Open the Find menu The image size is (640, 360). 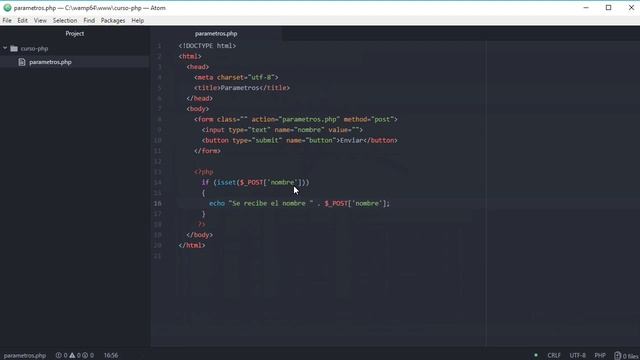(x=89, y=20)
